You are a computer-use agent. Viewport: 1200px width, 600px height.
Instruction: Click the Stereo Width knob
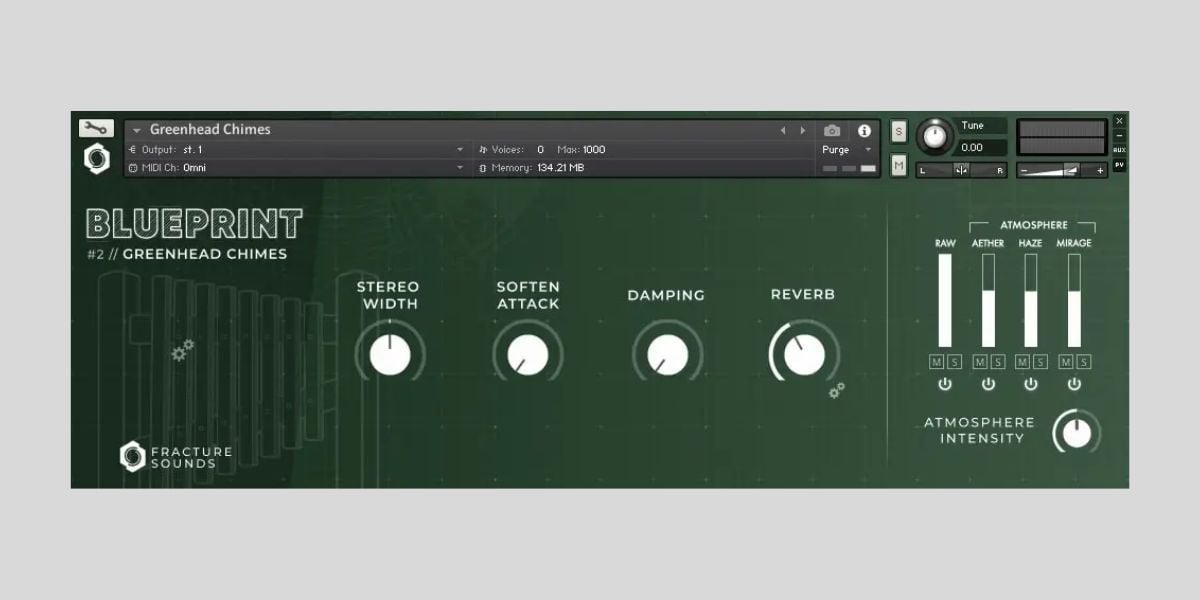click(x=390, y=355)
